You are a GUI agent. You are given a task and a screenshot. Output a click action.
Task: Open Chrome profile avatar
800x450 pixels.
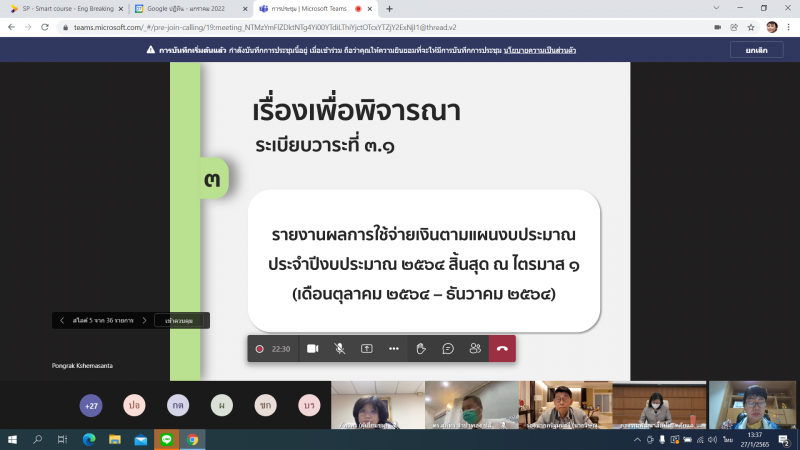(x=772, y=28)
